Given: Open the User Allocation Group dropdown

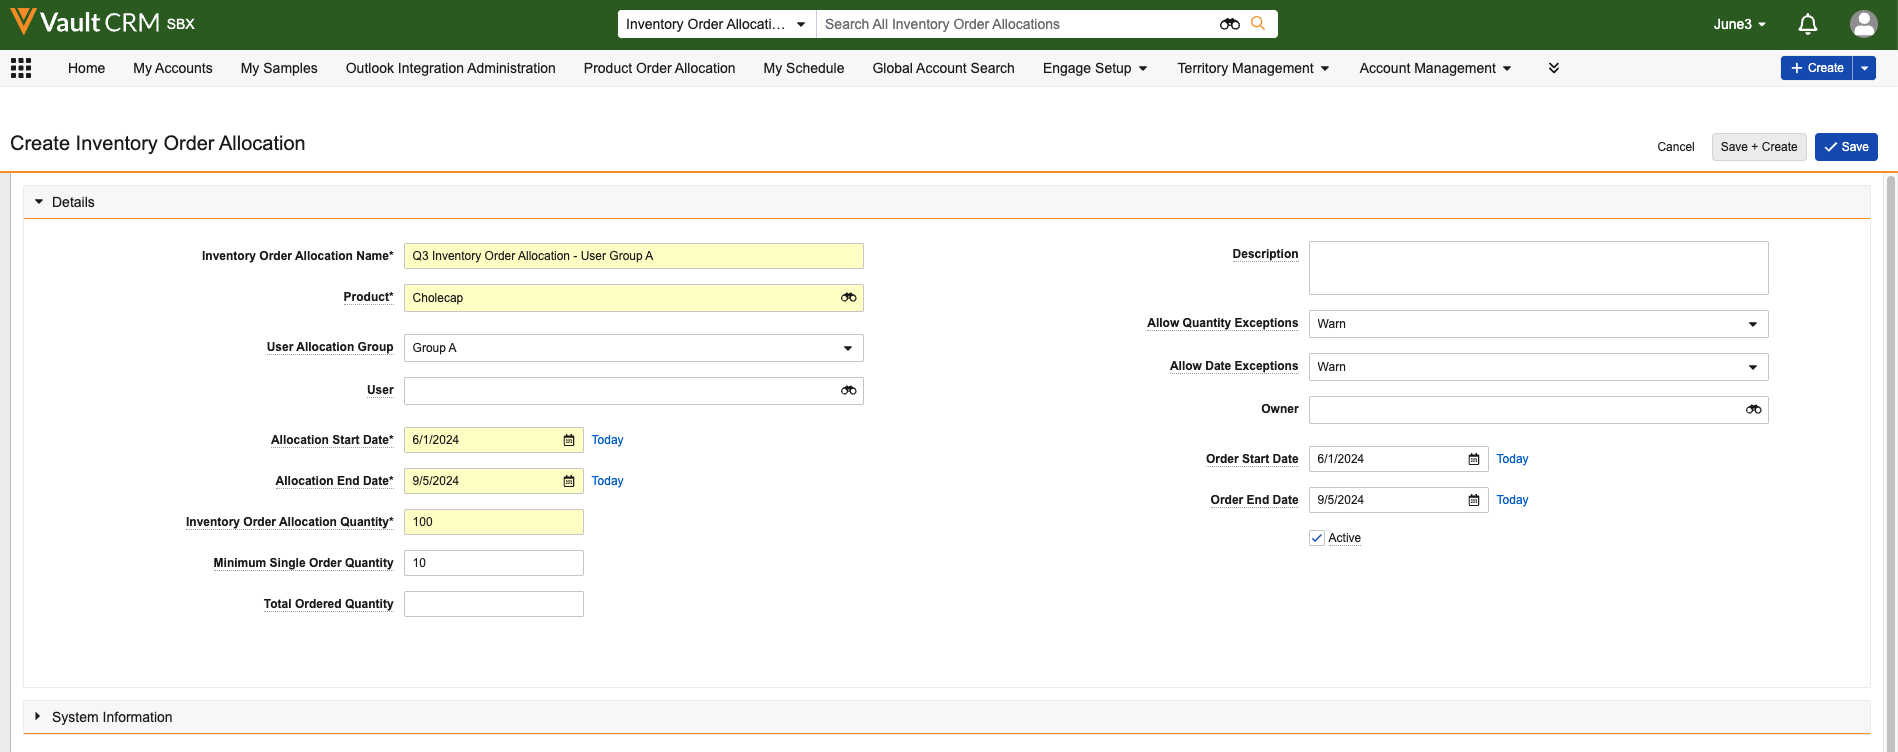Looking at the screenshot, I should pos(633,348).
